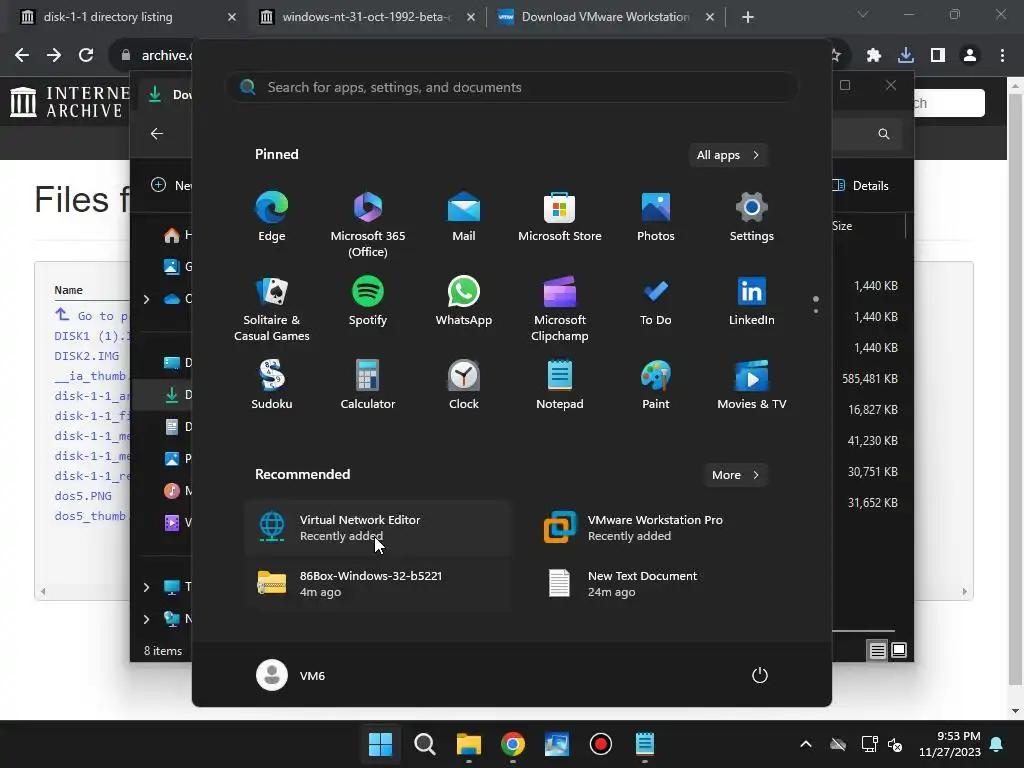Click the power button in Start menu
This screenshot has height=768, width=1024.
point(760,675)
